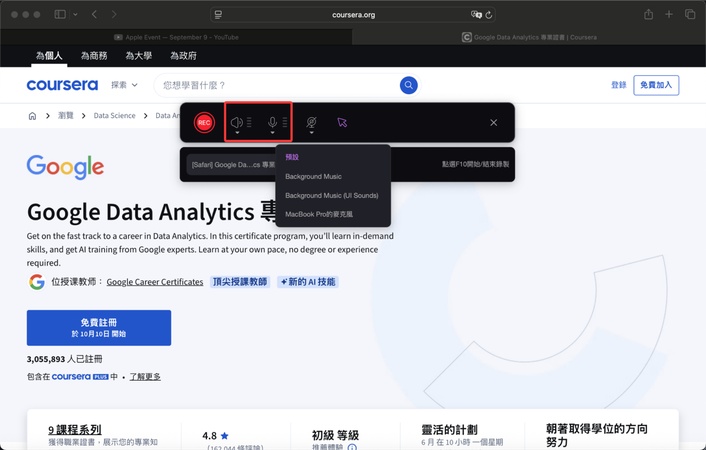Expand the speaker audio source dropdown arrow

coord(237,134)
